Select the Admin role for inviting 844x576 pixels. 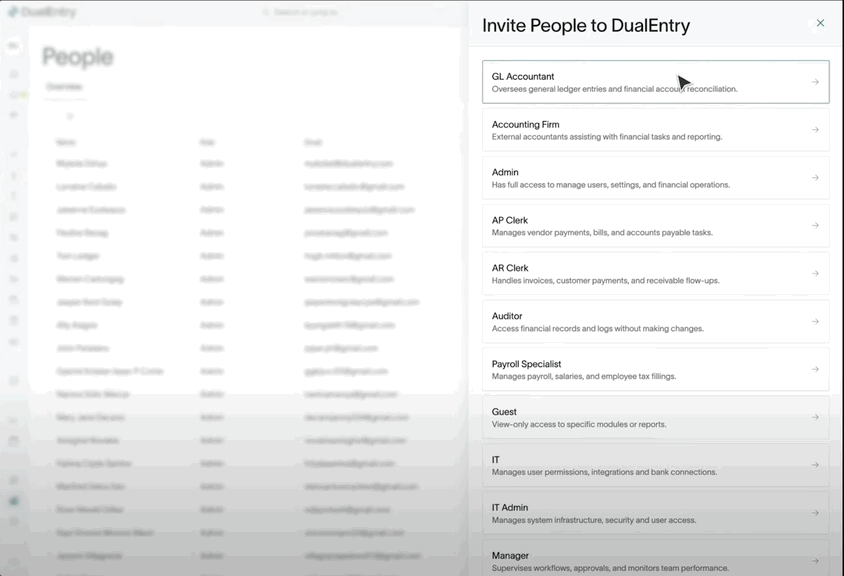[x=655, y=178]
